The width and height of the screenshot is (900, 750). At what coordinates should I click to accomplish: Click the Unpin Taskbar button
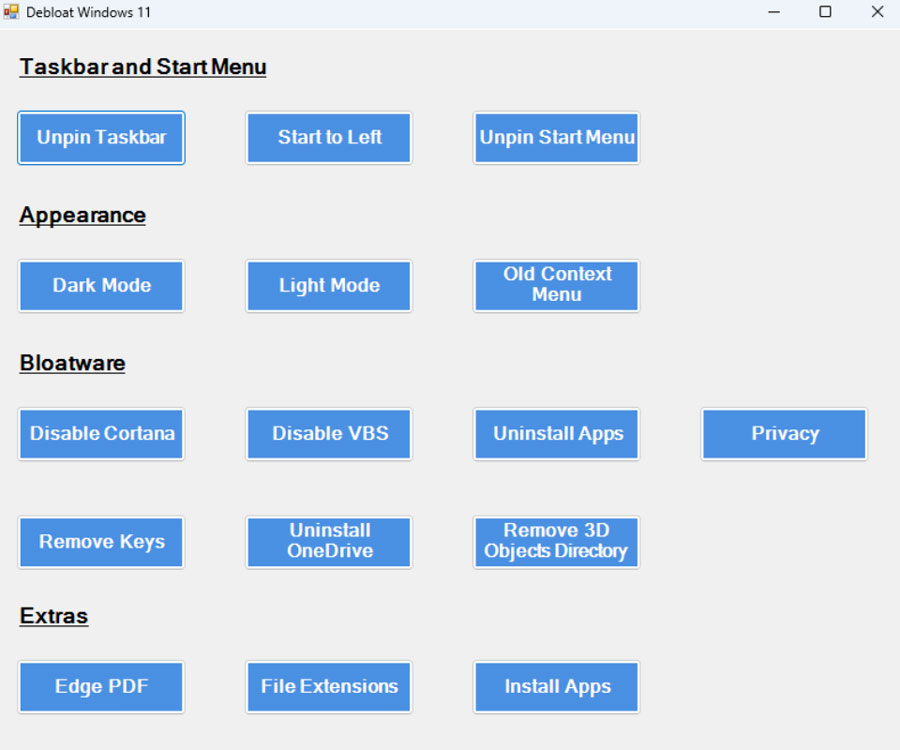[101, 138]
